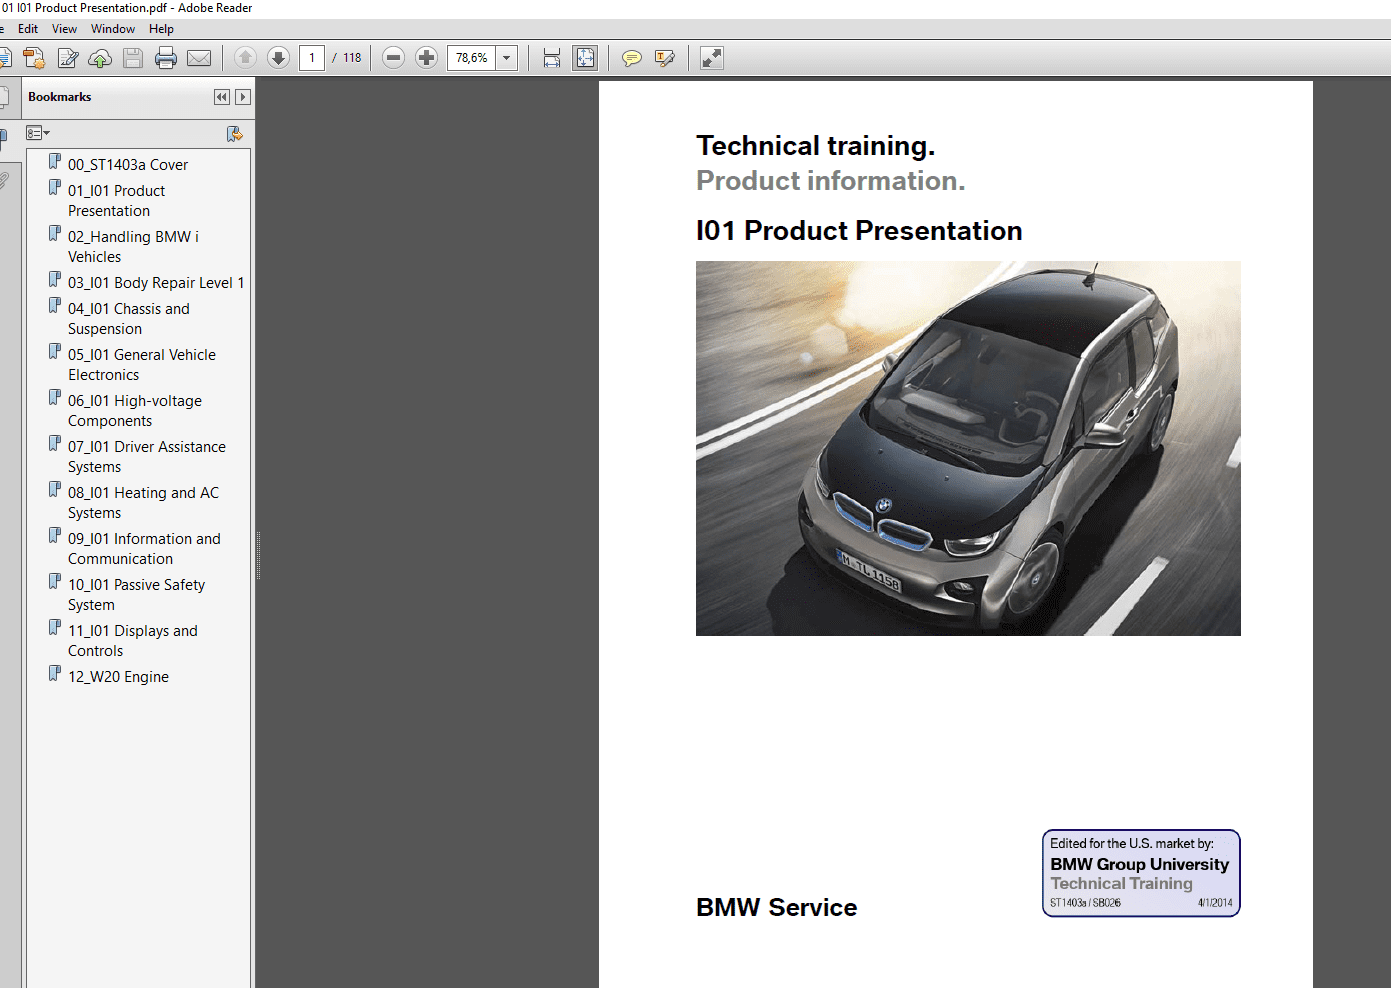Click the Attachments paperclip icon in the left strip
Viewport: 1391px width, 988px height.
pos(3,181)
